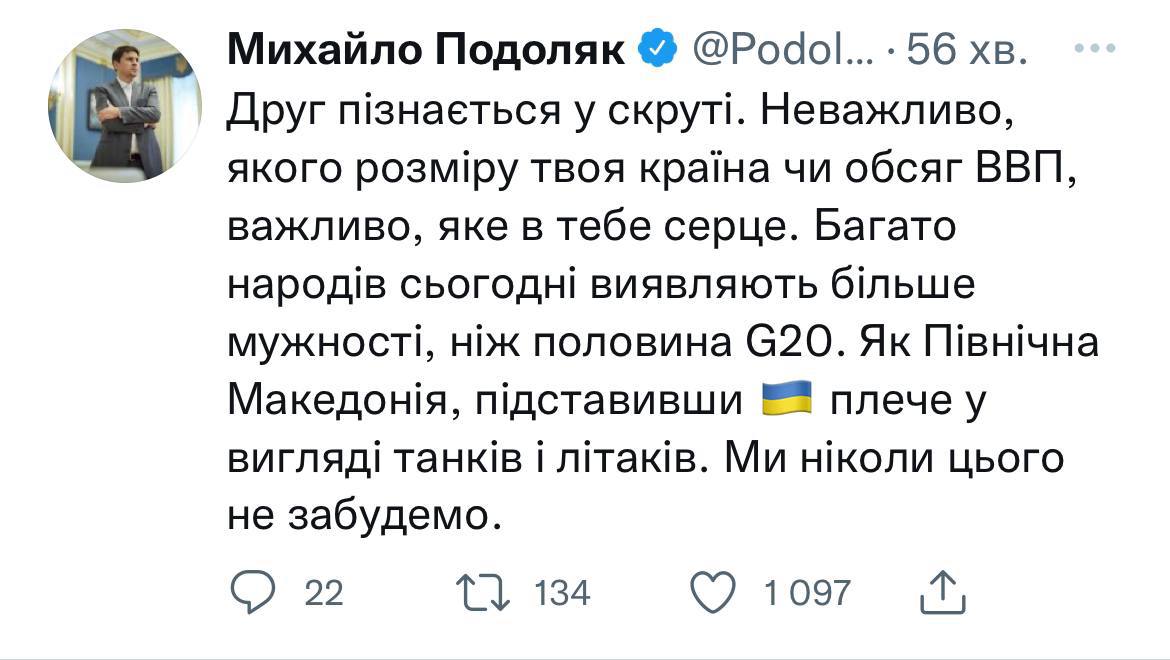This screenshot has width=1170, height=660.
Task: Click the like count 1 097
Action: [x=807, y=593]
